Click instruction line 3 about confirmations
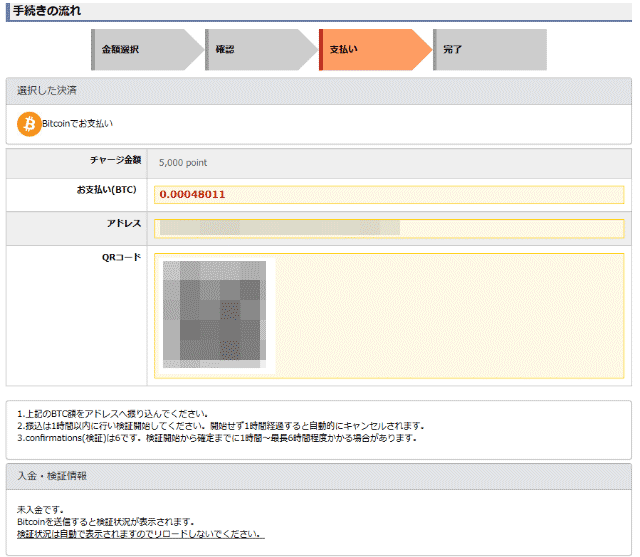 tap(217, 438)
